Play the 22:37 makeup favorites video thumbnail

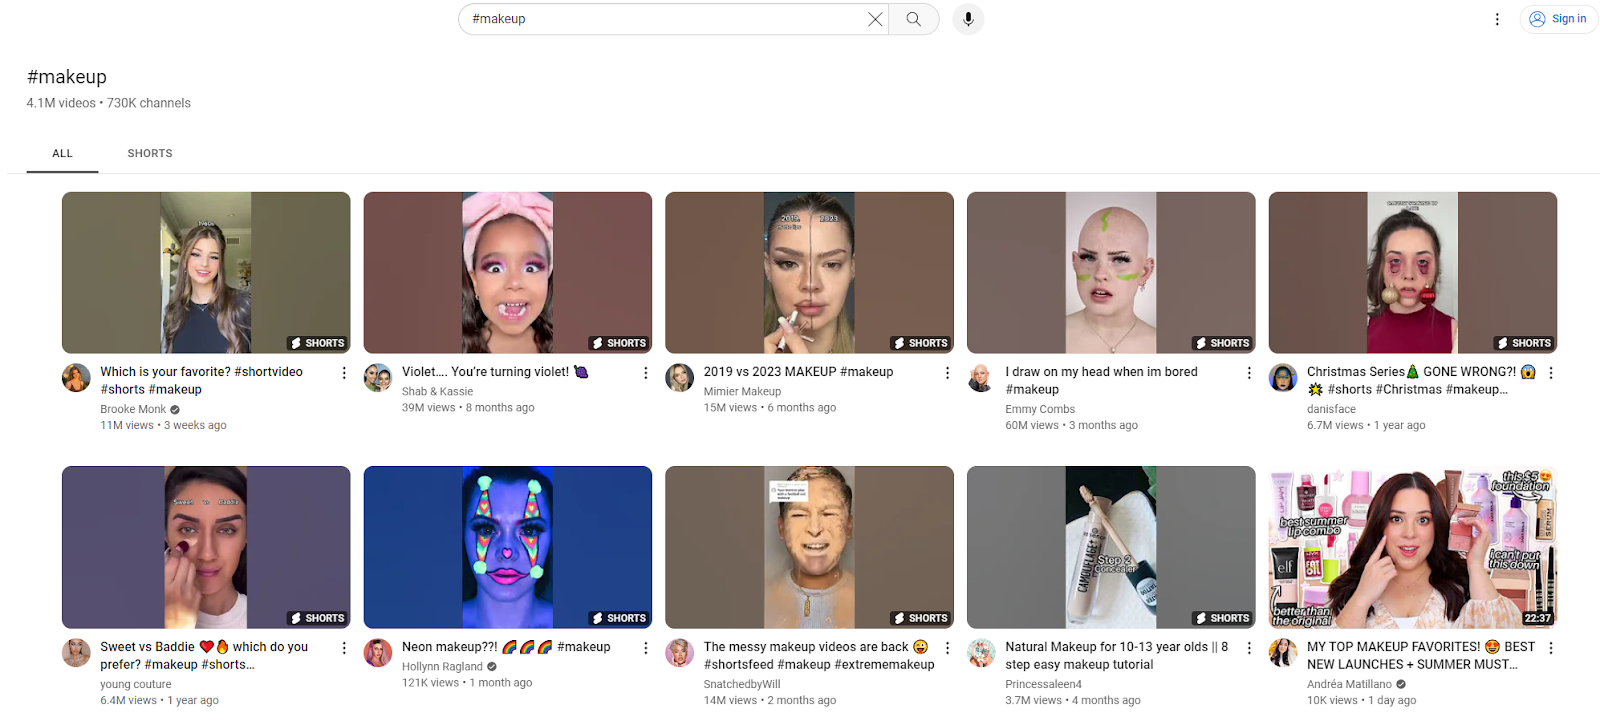click(1413, 547)
